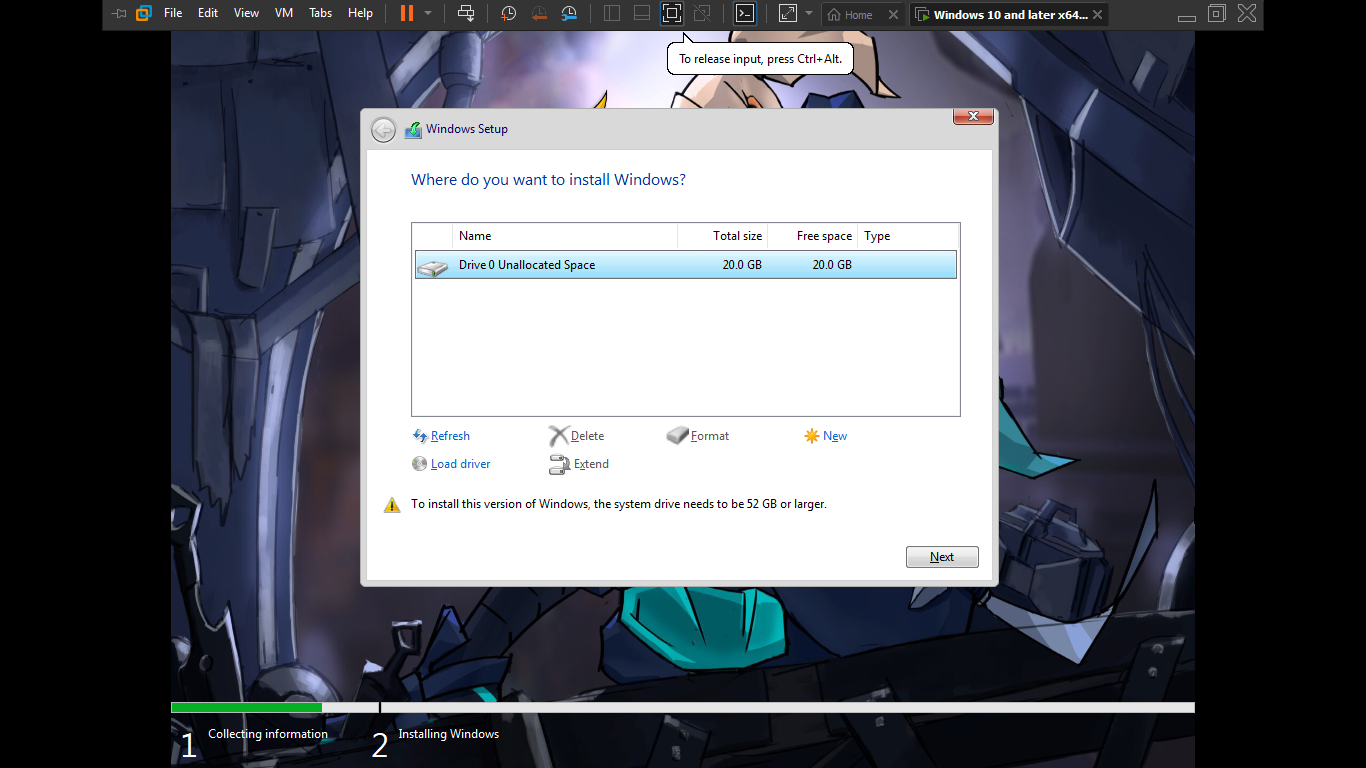1366x768 pixels.
Task: Open the File menu
Action: coord(173,14)
